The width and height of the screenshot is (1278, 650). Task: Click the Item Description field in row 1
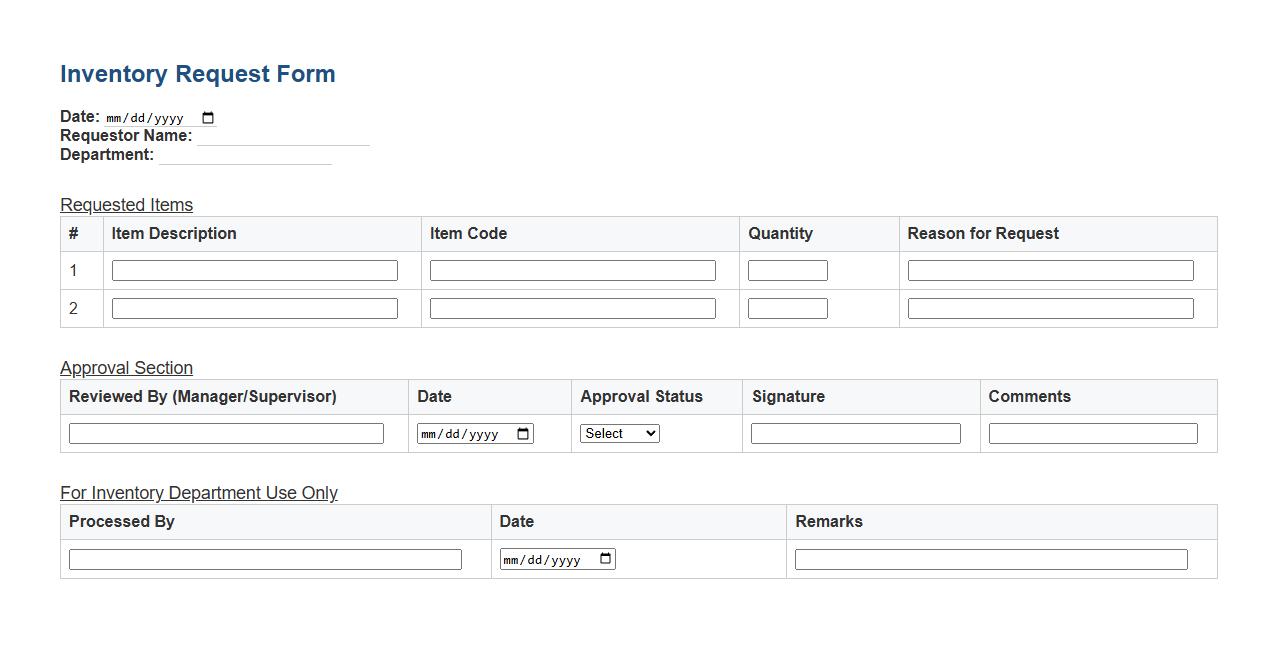tap(254, 270)
